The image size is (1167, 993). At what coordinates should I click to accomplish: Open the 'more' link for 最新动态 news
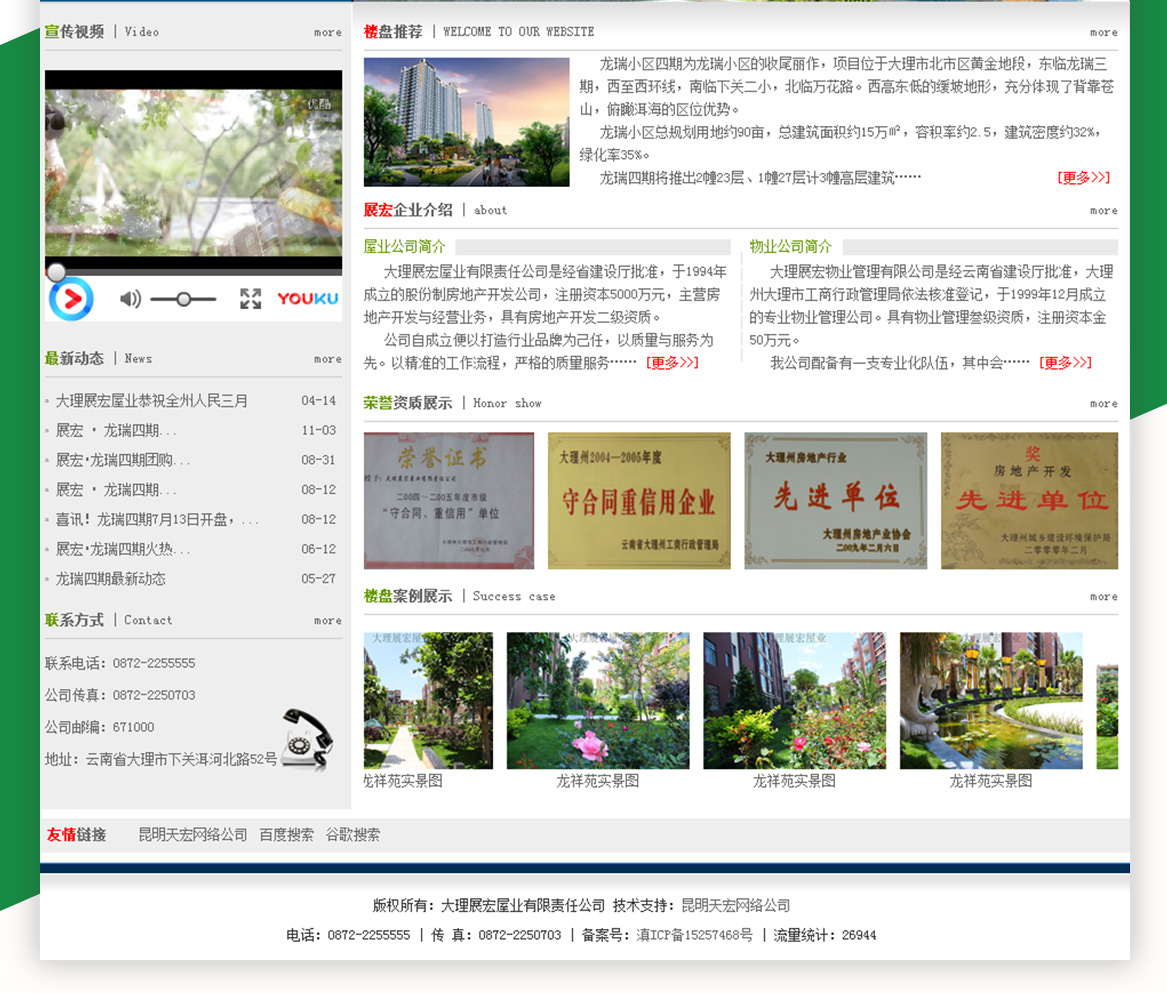point(327,360)
